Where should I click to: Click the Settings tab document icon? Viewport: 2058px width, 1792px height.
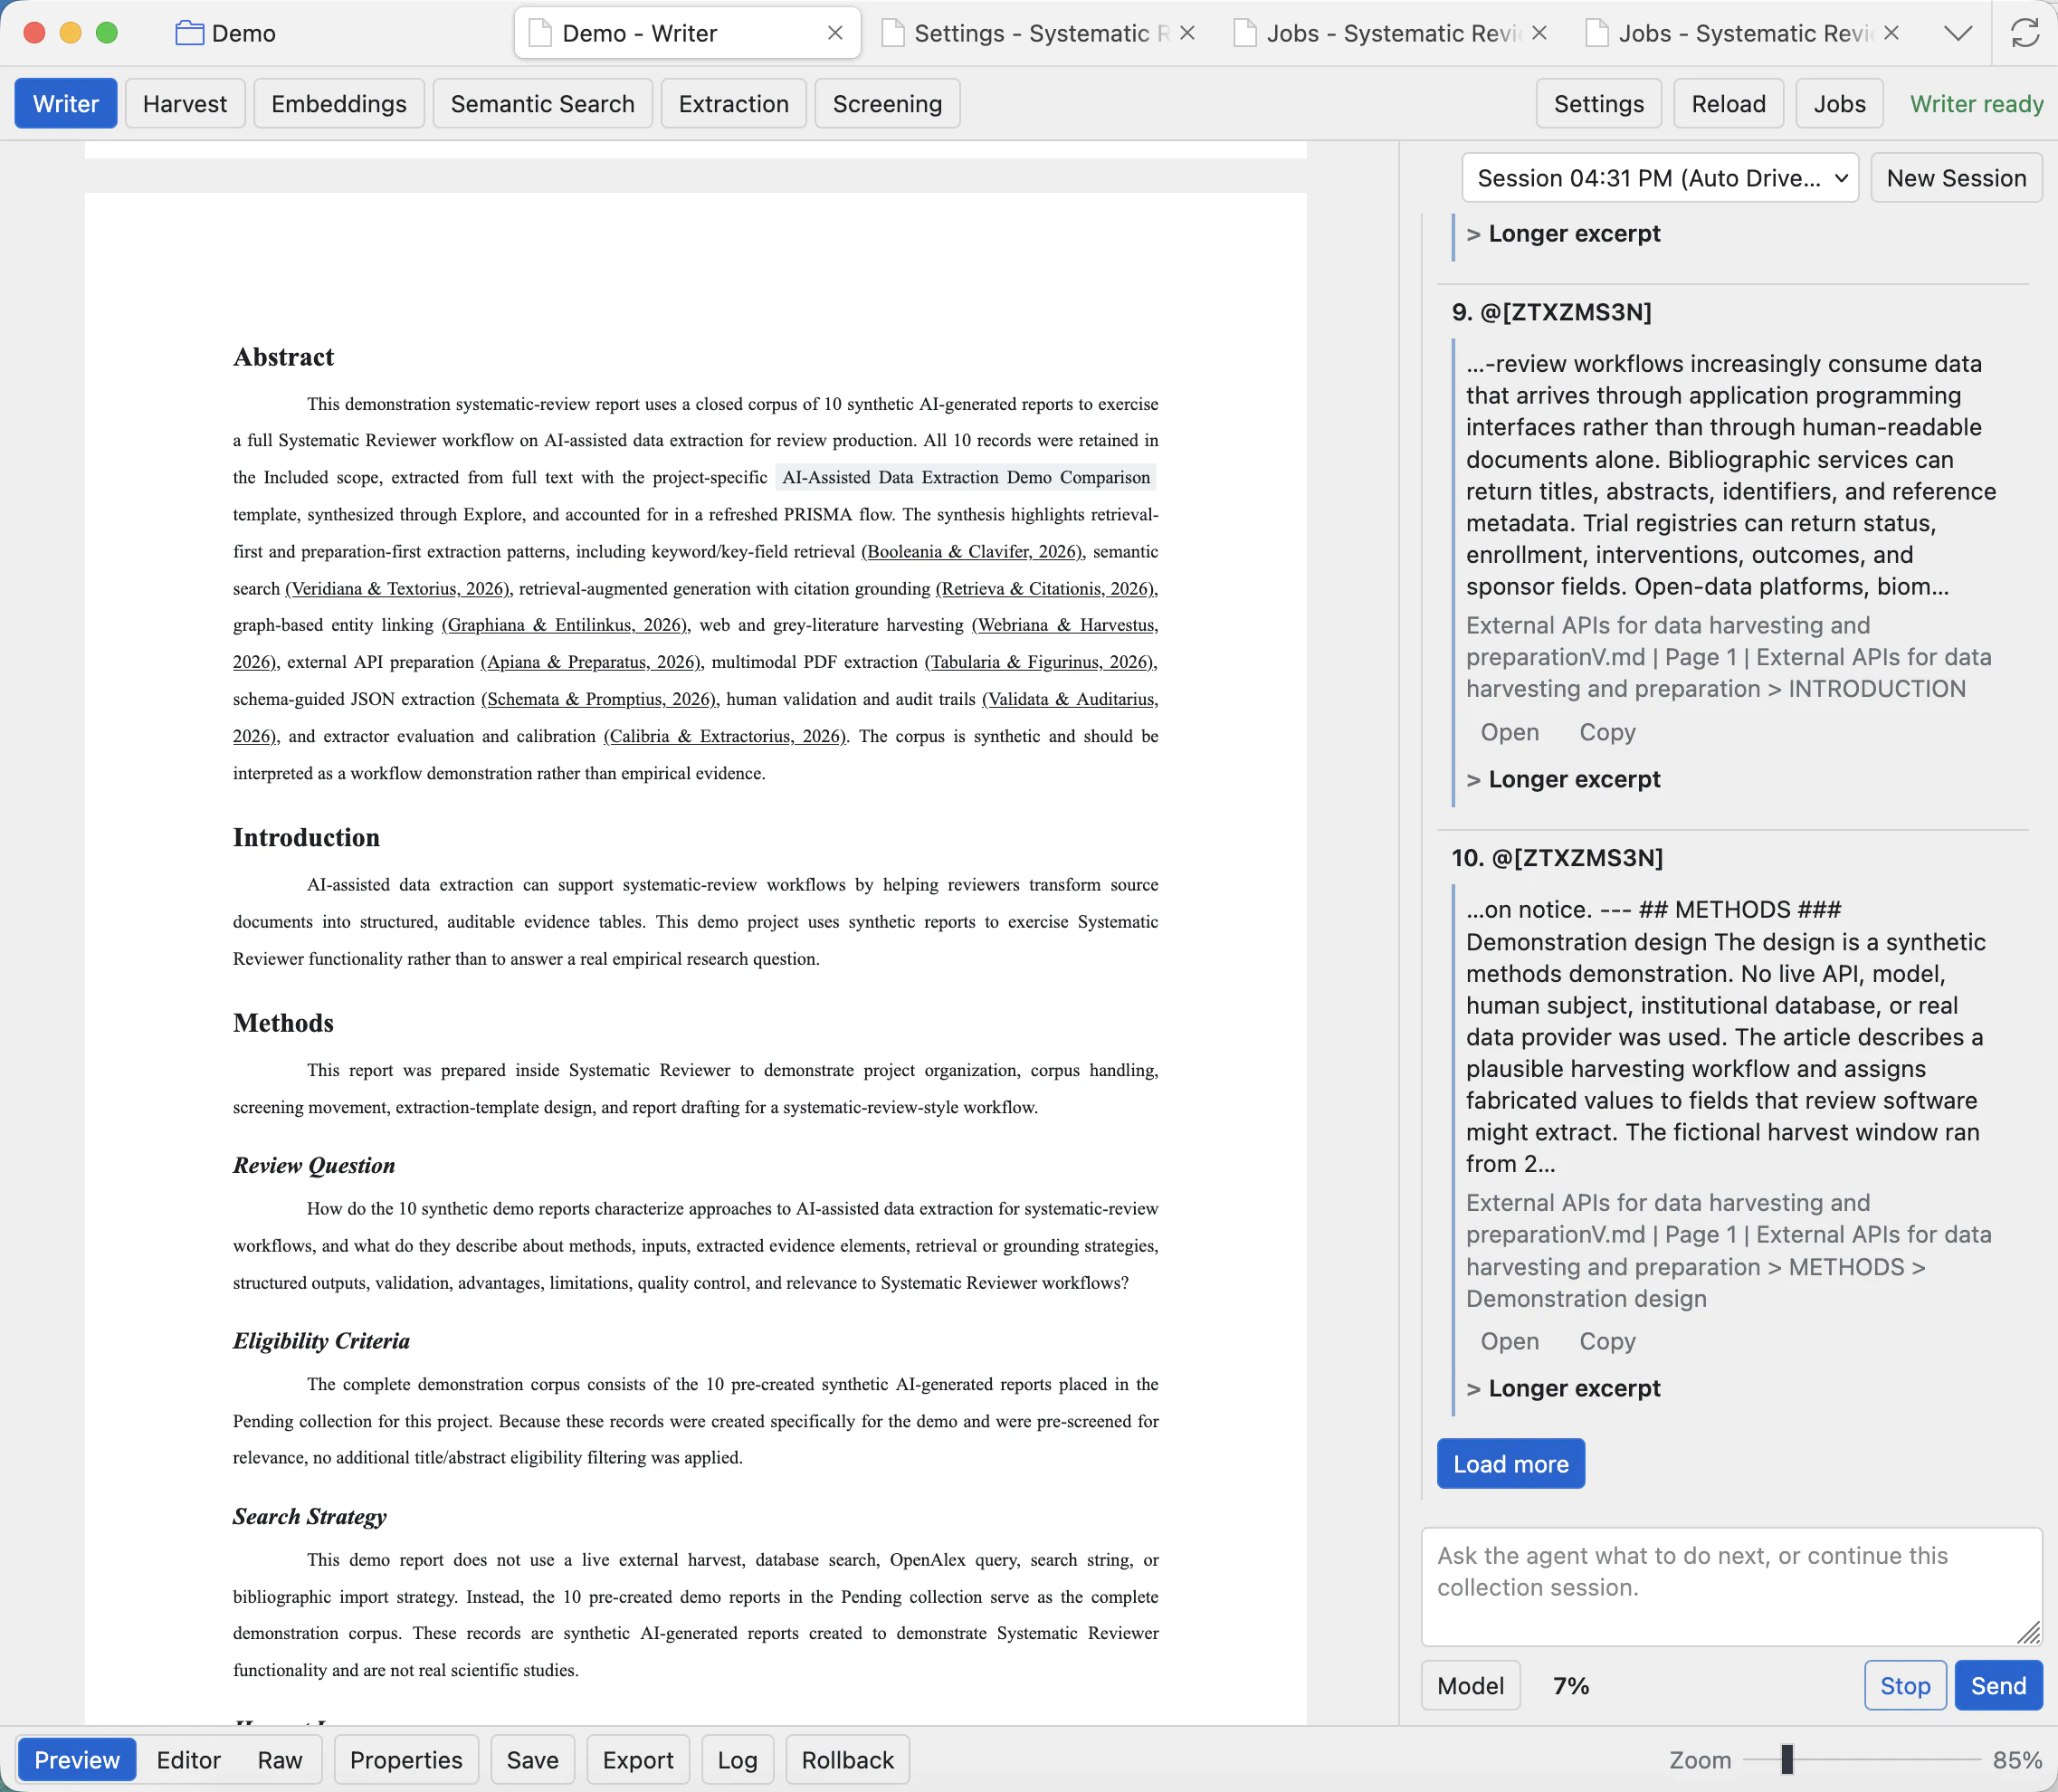893,33
